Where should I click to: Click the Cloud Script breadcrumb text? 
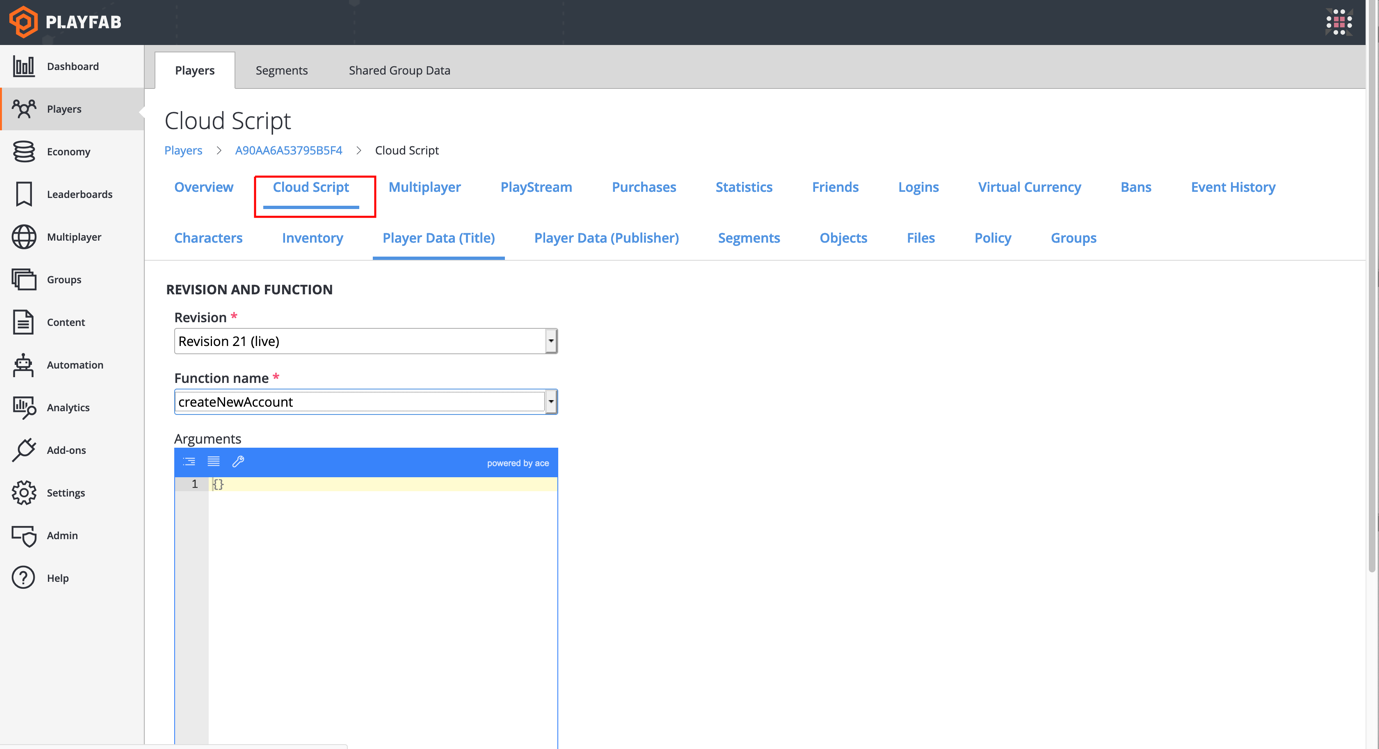pos(407,151)
